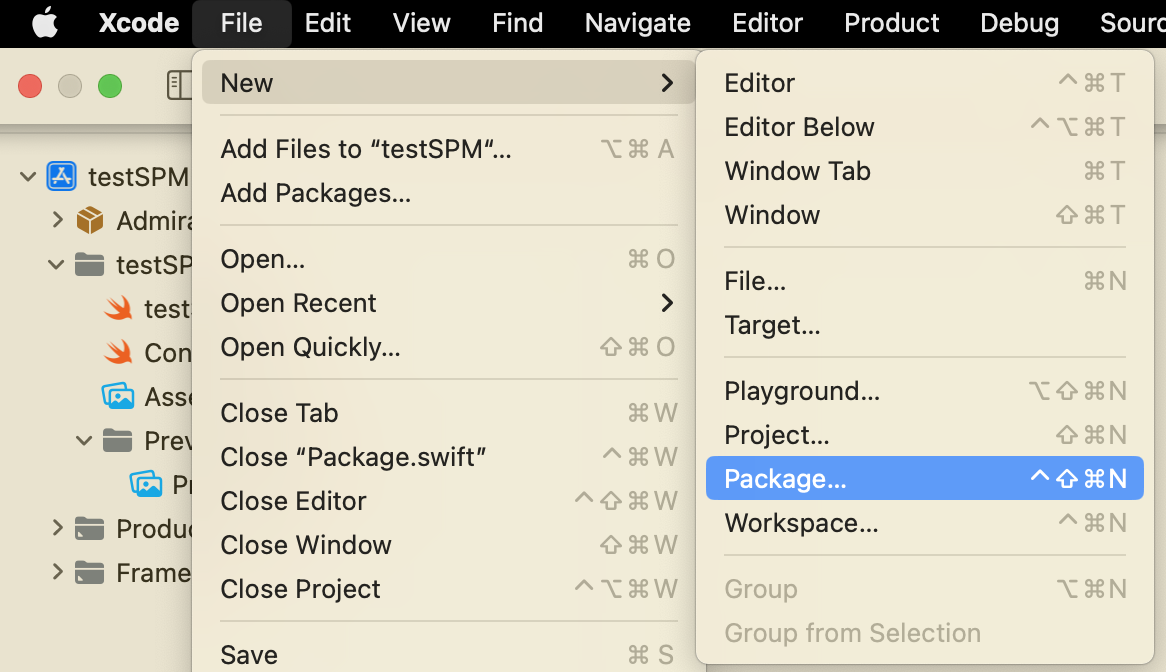Expand the Admiral package row
Screen dimensions: 1166x672
57,220
